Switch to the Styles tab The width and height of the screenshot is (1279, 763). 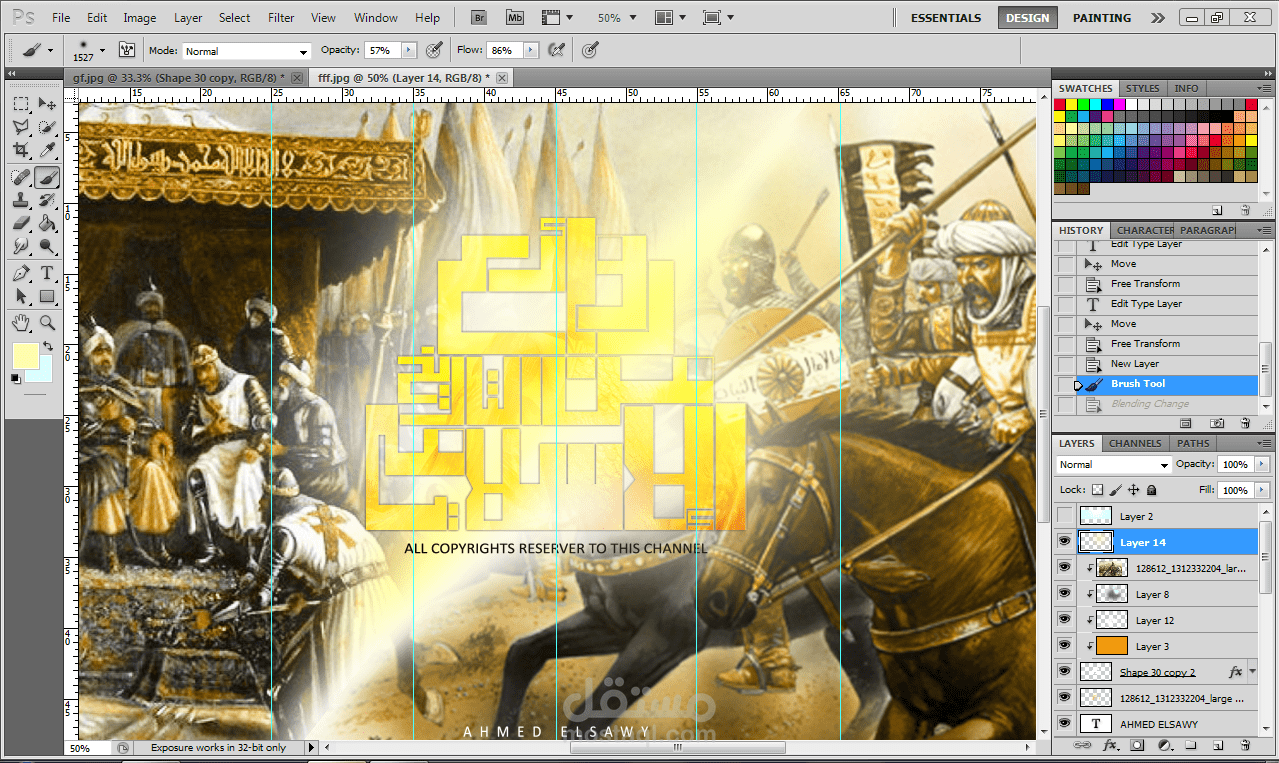(x=1143, y=88)
